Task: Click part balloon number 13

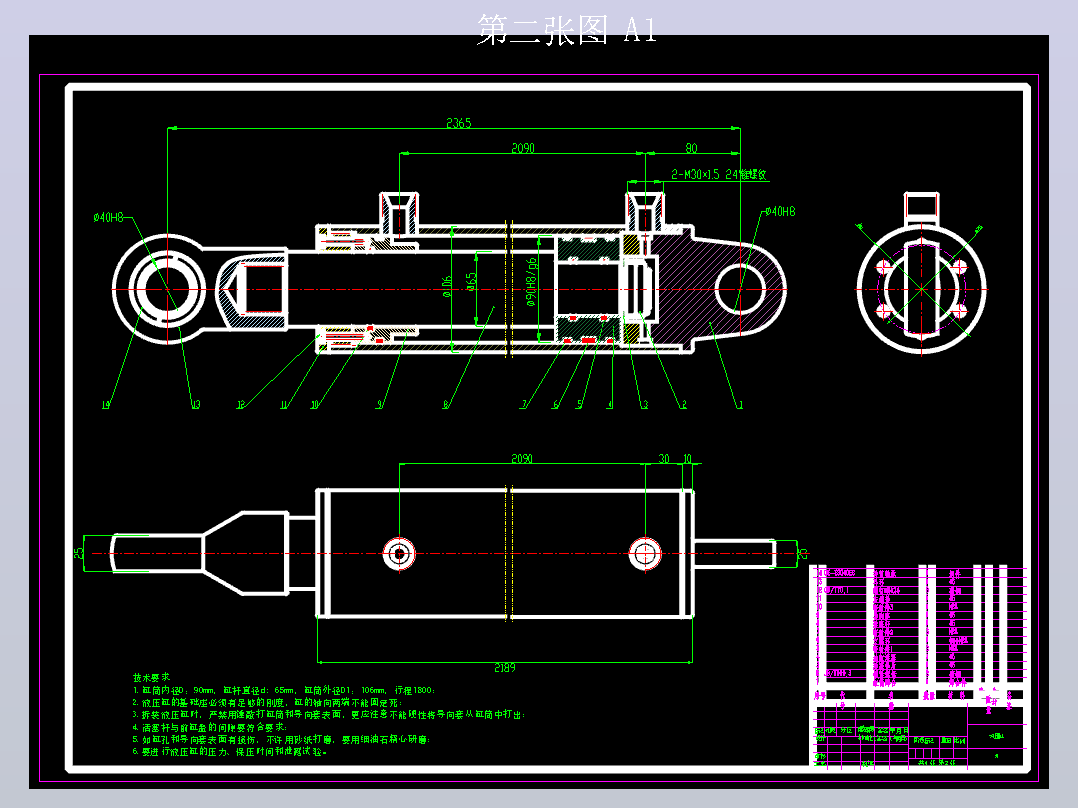Action: (x=195, y=405)
